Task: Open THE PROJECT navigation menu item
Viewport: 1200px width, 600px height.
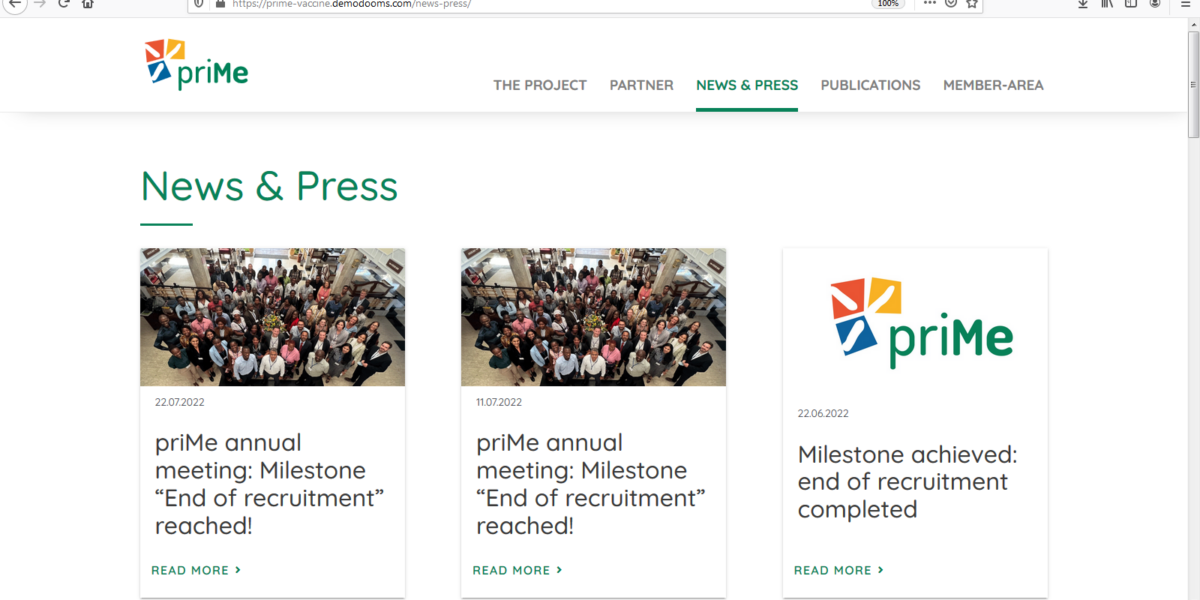Action: 540,85
